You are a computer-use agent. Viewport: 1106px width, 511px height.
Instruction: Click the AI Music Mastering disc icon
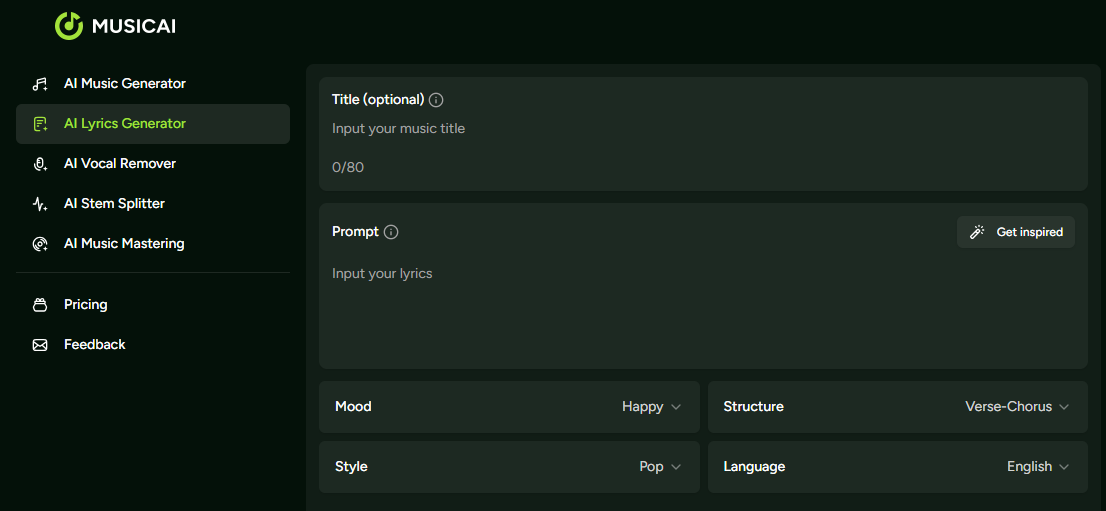tap(40, 244)
